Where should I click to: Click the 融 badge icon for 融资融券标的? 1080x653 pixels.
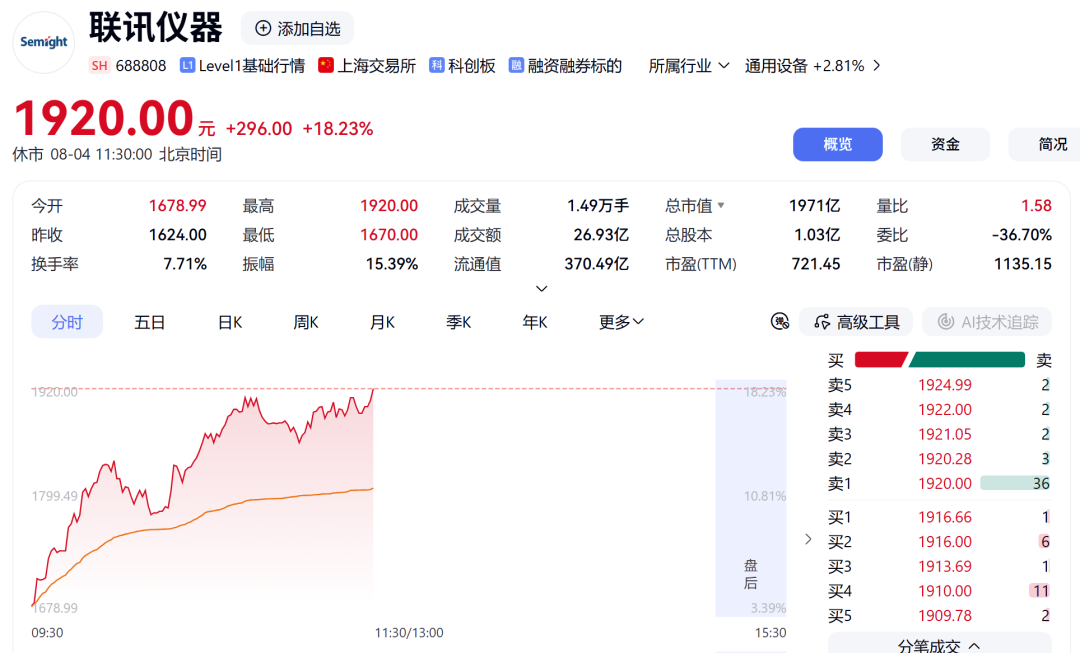[516, 65]
